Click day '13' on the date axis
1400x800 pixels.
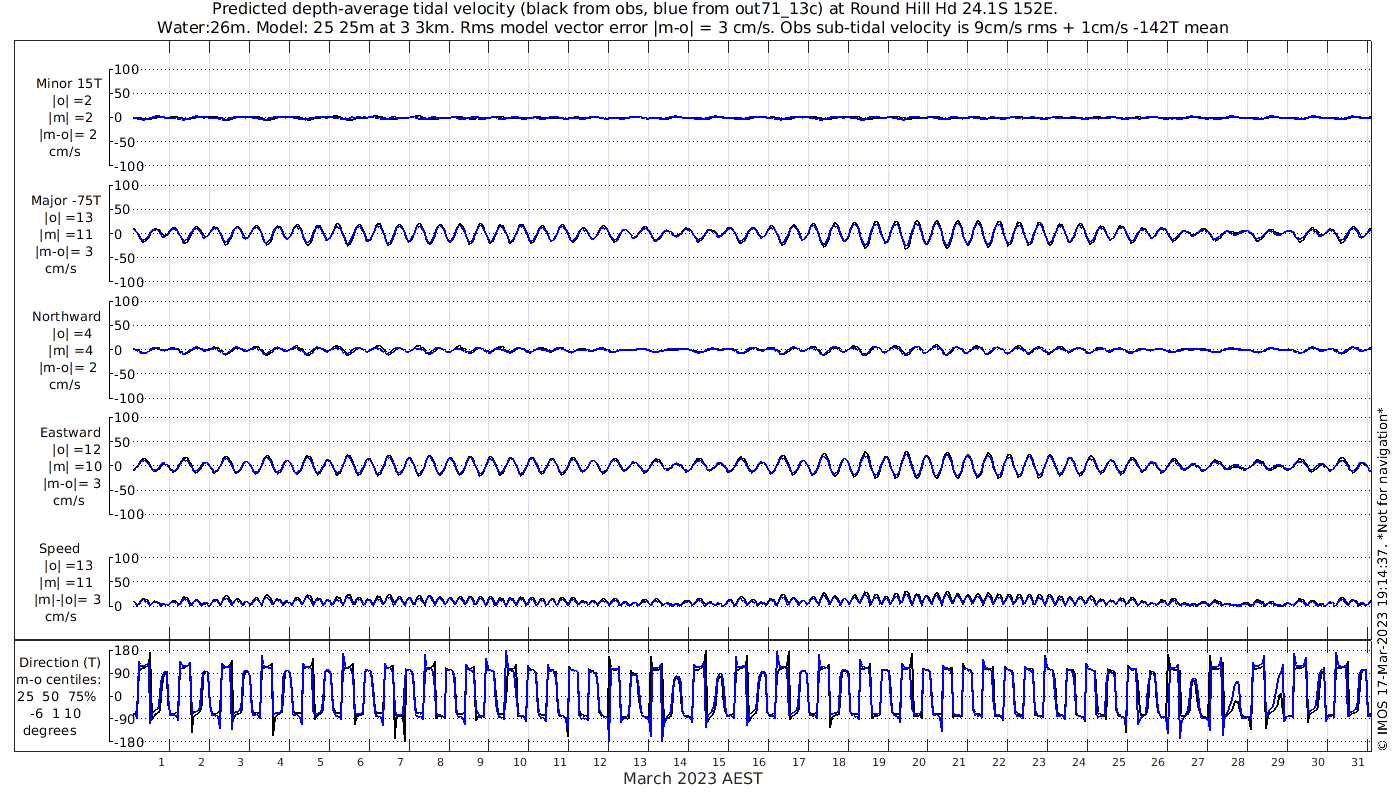[639, 762]
